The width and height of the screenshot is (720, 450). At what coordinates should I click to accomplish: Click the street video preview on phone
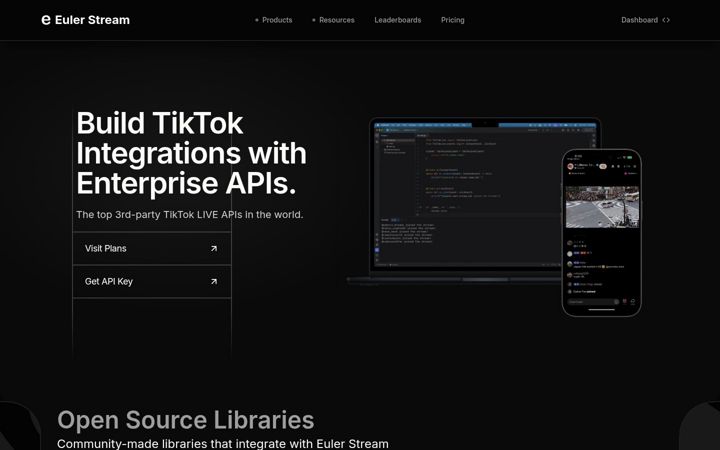click(x=602, y=207)
